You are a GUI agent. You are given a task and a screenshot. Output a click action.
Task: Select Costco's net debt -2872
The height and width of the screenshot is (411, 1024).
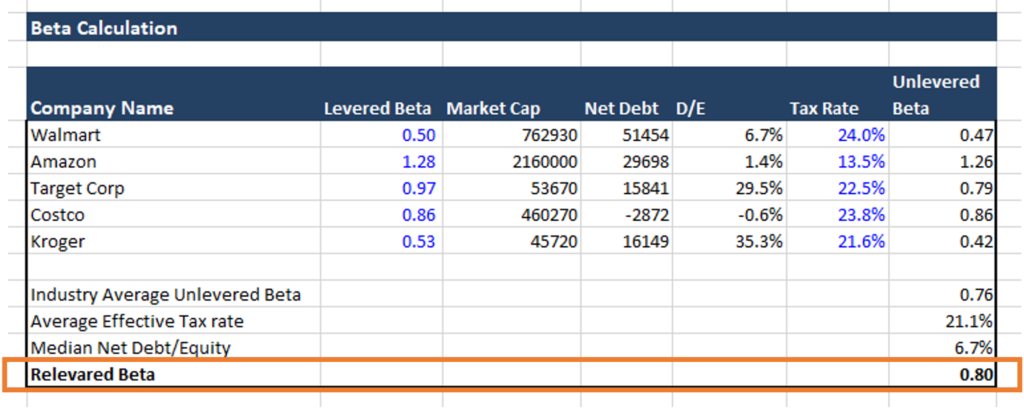pos(626,215)
